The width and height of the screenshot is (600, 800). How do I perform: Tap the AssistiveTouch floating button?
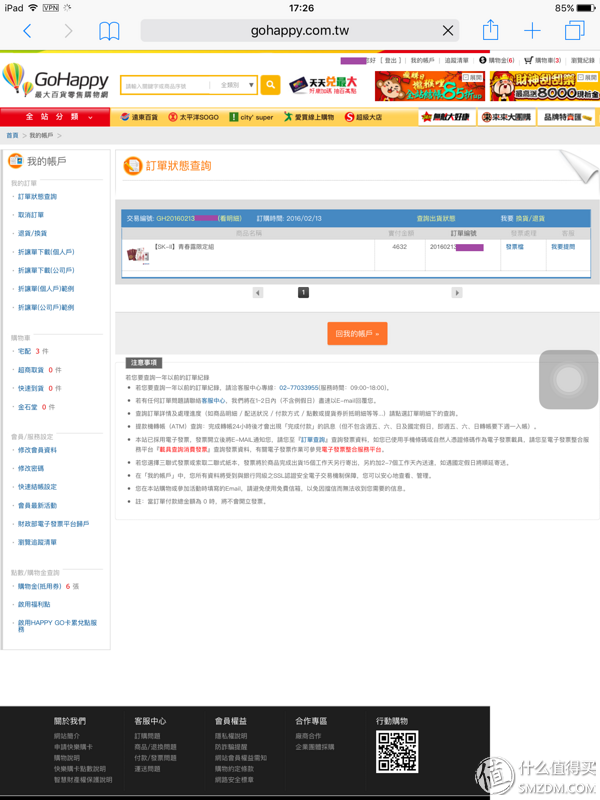[x=568, y=379]
